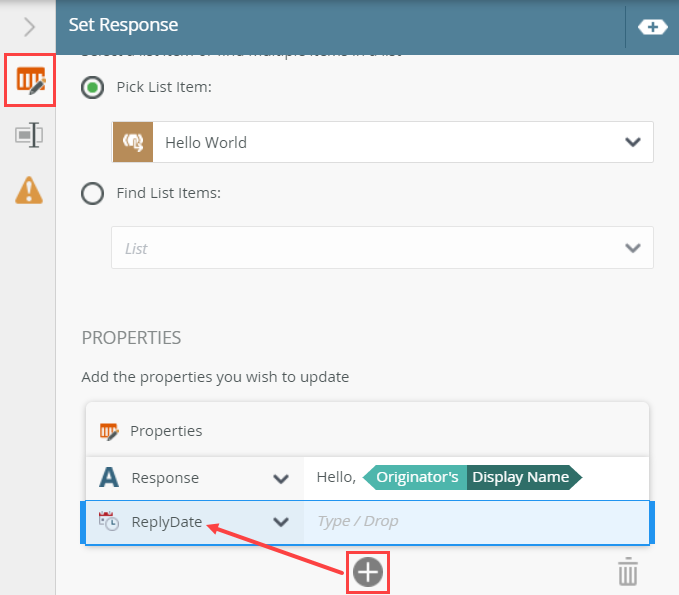Viewport: 679px width, 595px height.
Task: Click the ReplyDate calendar clock icon
Action: (x=109, y=521)
